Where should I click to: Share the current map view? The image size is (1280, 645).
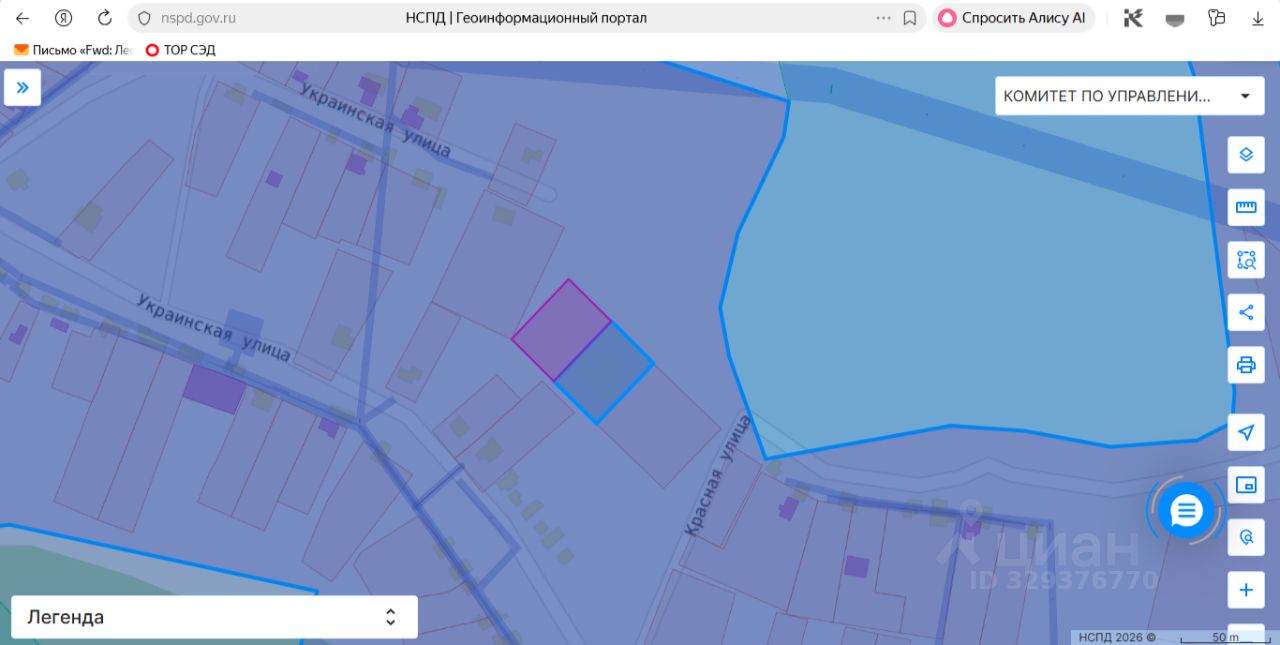[1246, 312]
